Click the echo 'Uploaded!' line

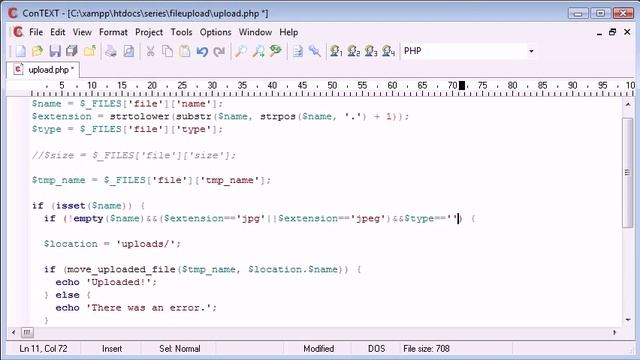pos(106,282)
